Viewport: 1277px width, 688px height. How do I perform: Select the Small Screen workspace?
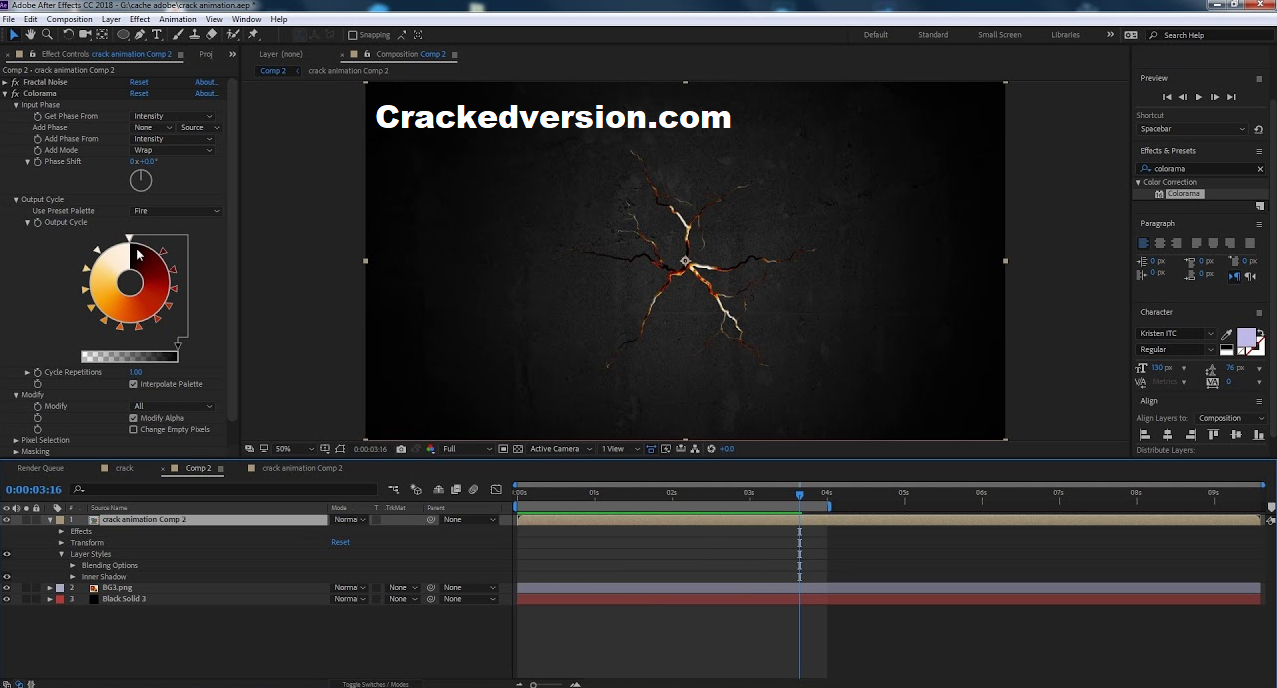pos(1000,35)
